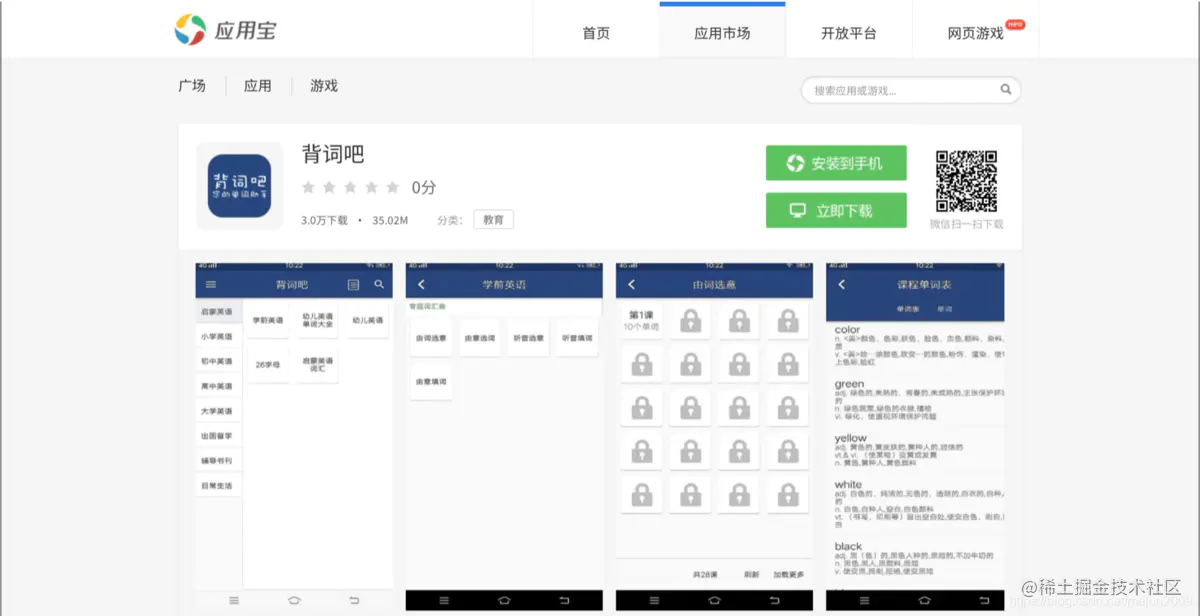Screen dimensions: 1200x616
Task: Click the 立即下载 button
Action: pyautogui.click(x=836, y=210)
